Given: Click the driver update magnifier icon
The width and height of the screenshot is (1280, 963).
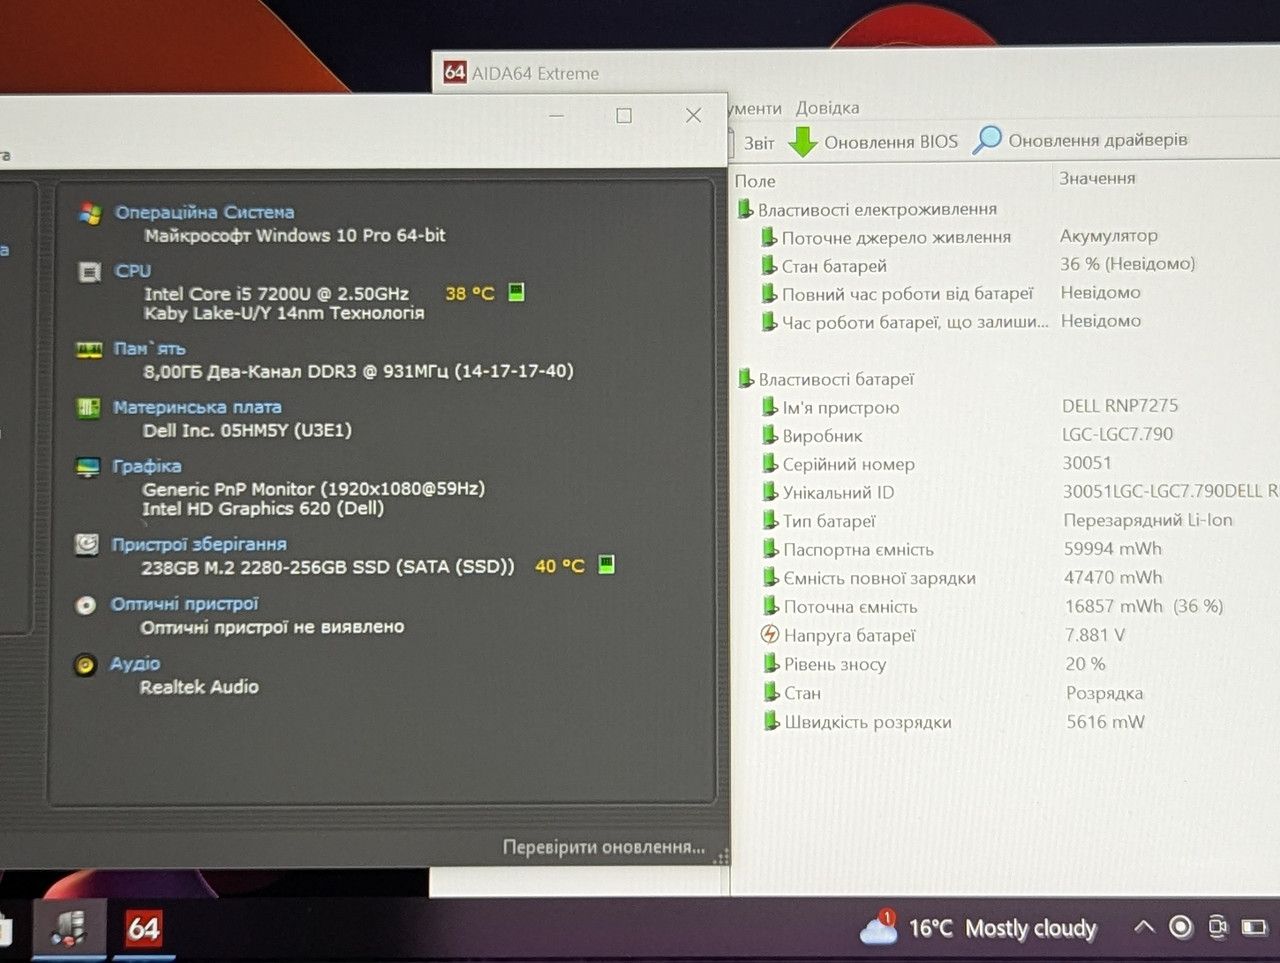Looking at the screenshot, I should pos(987,140).
